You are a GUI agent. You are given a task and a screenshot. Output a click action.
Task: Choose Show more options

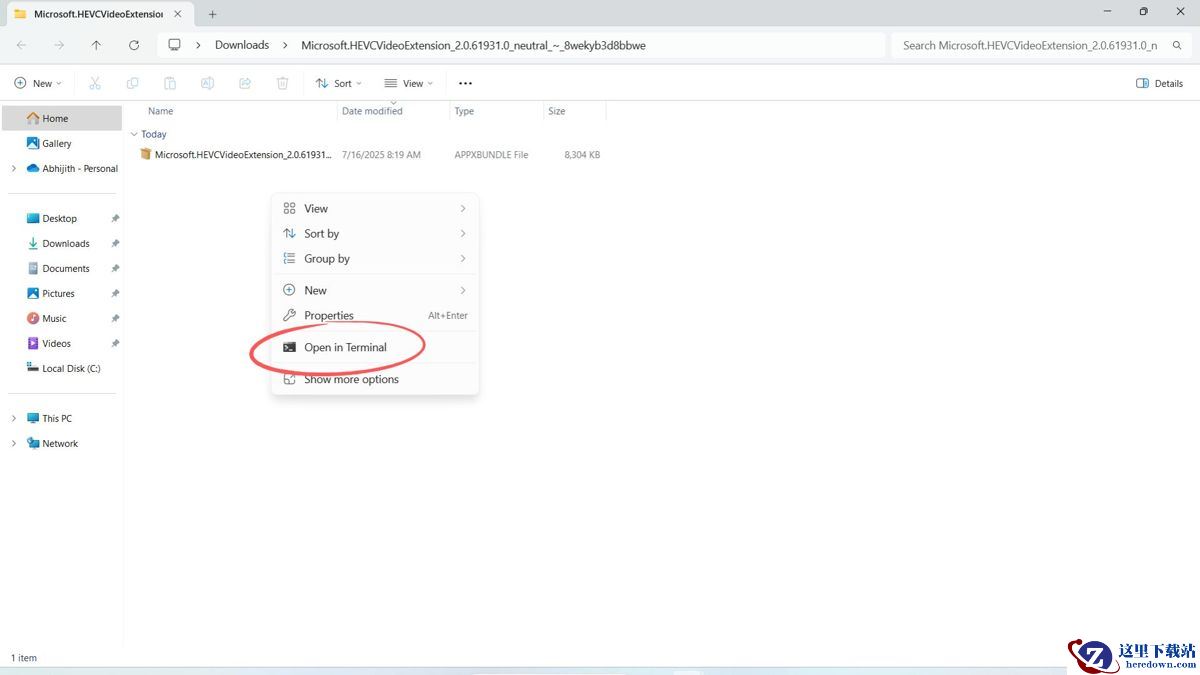tap(375, 379)
